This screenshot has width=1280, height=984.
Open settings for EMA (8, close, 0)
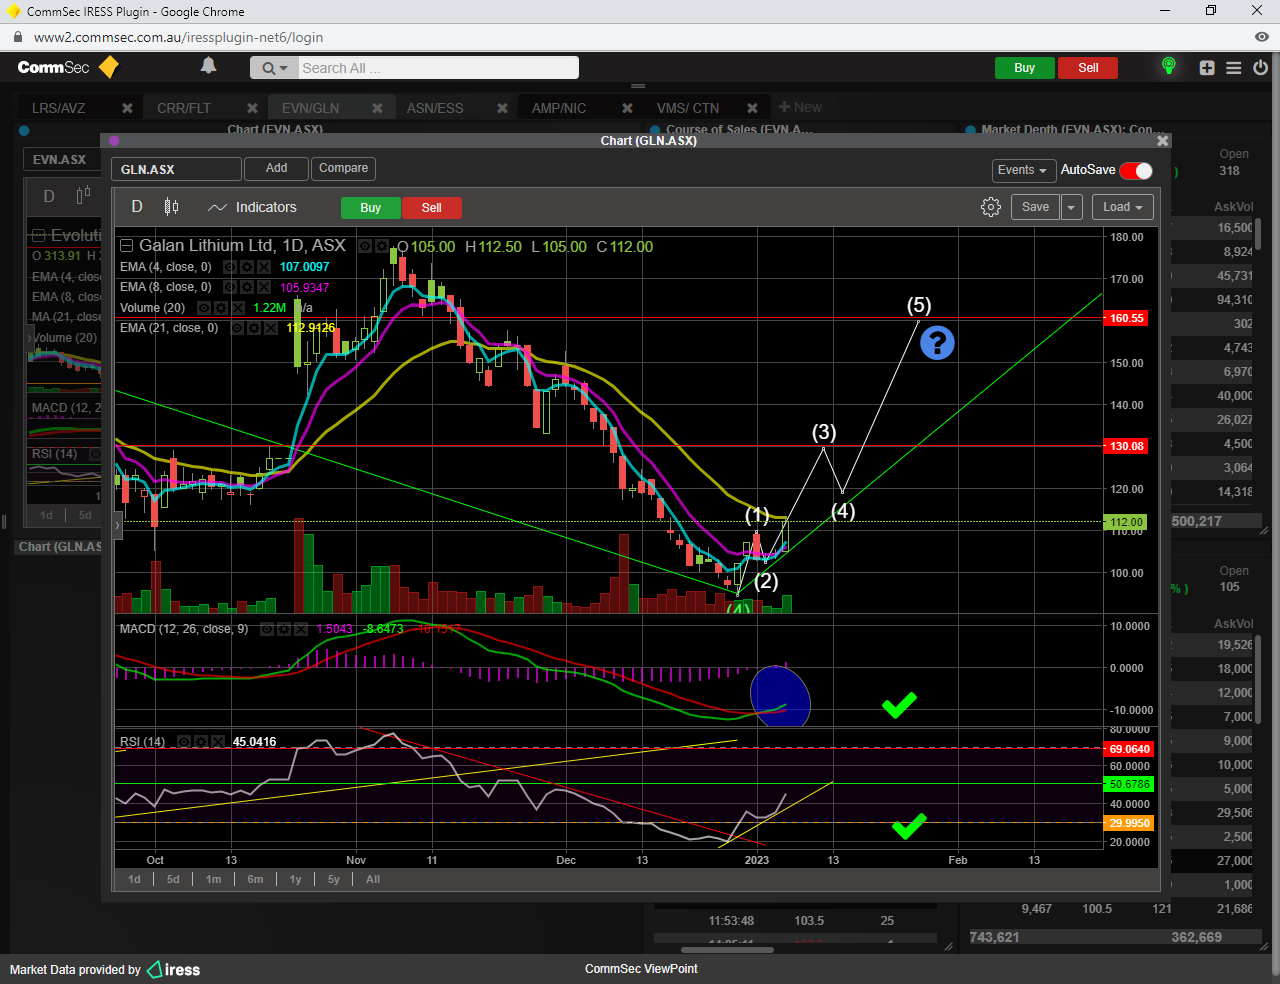247,287
